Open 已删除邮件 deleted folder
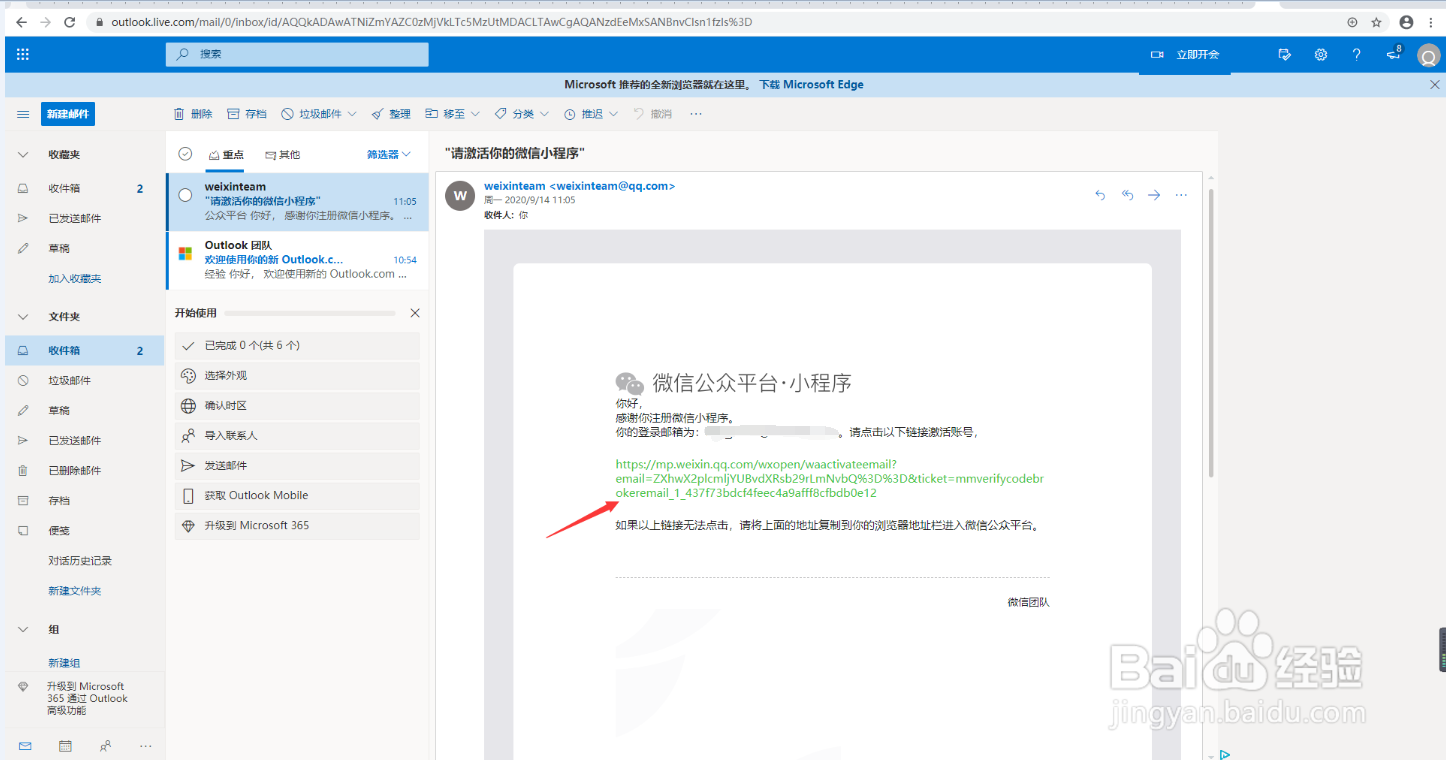This screenshot has width=1446, height=763. [84, 470]
